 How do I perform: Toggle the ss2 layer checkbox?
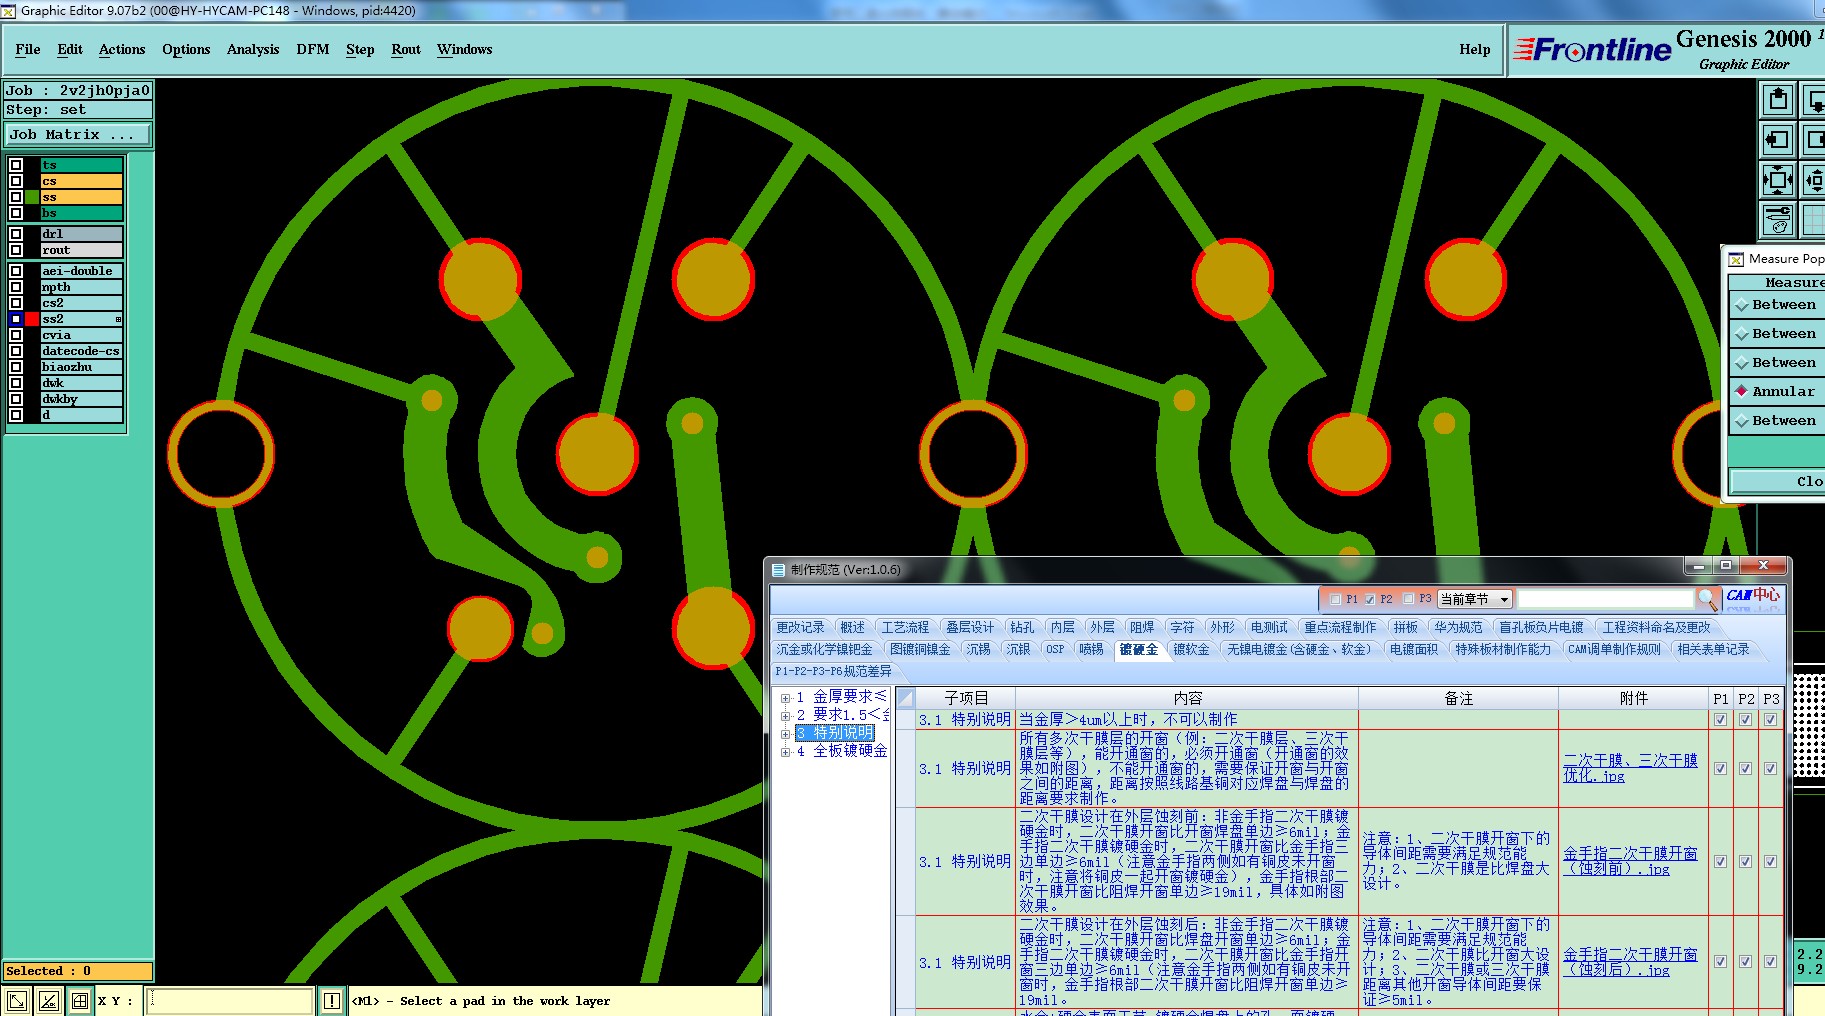(16, 319)
